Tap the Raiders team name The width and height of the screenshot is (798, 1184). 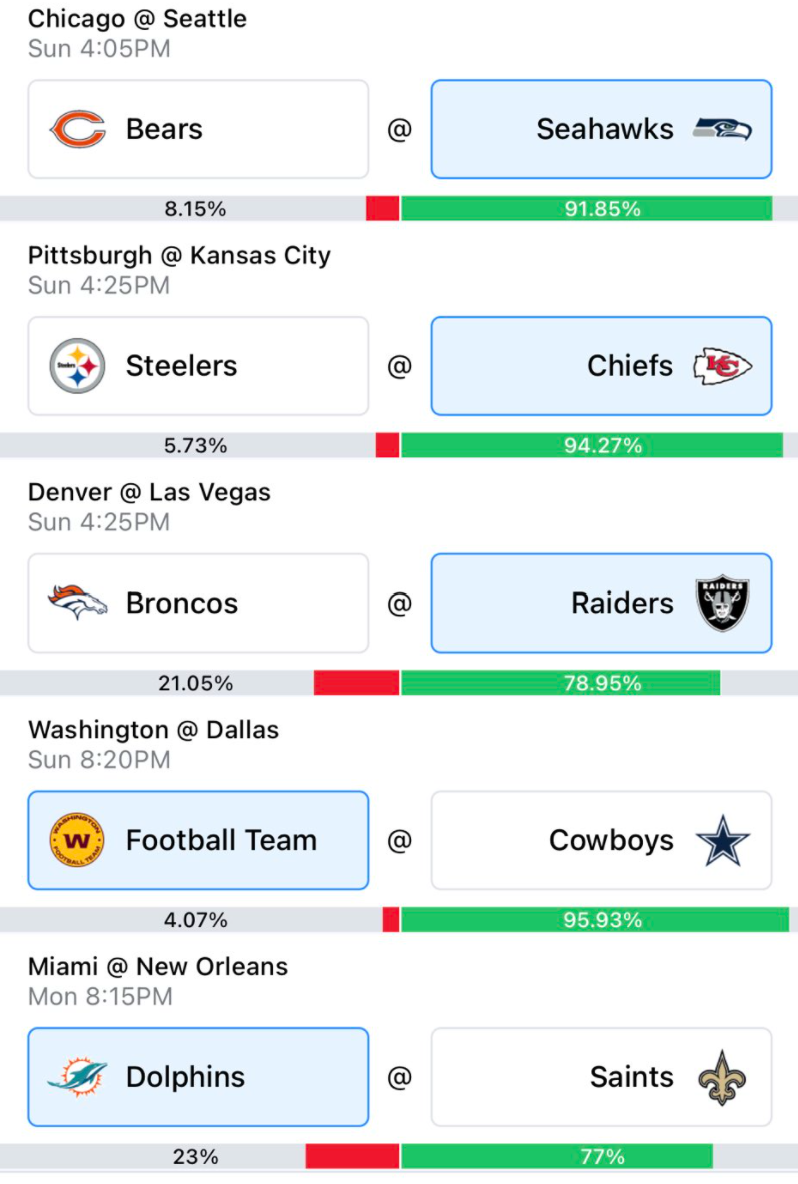pyautogui.click(x=622, y=603)
